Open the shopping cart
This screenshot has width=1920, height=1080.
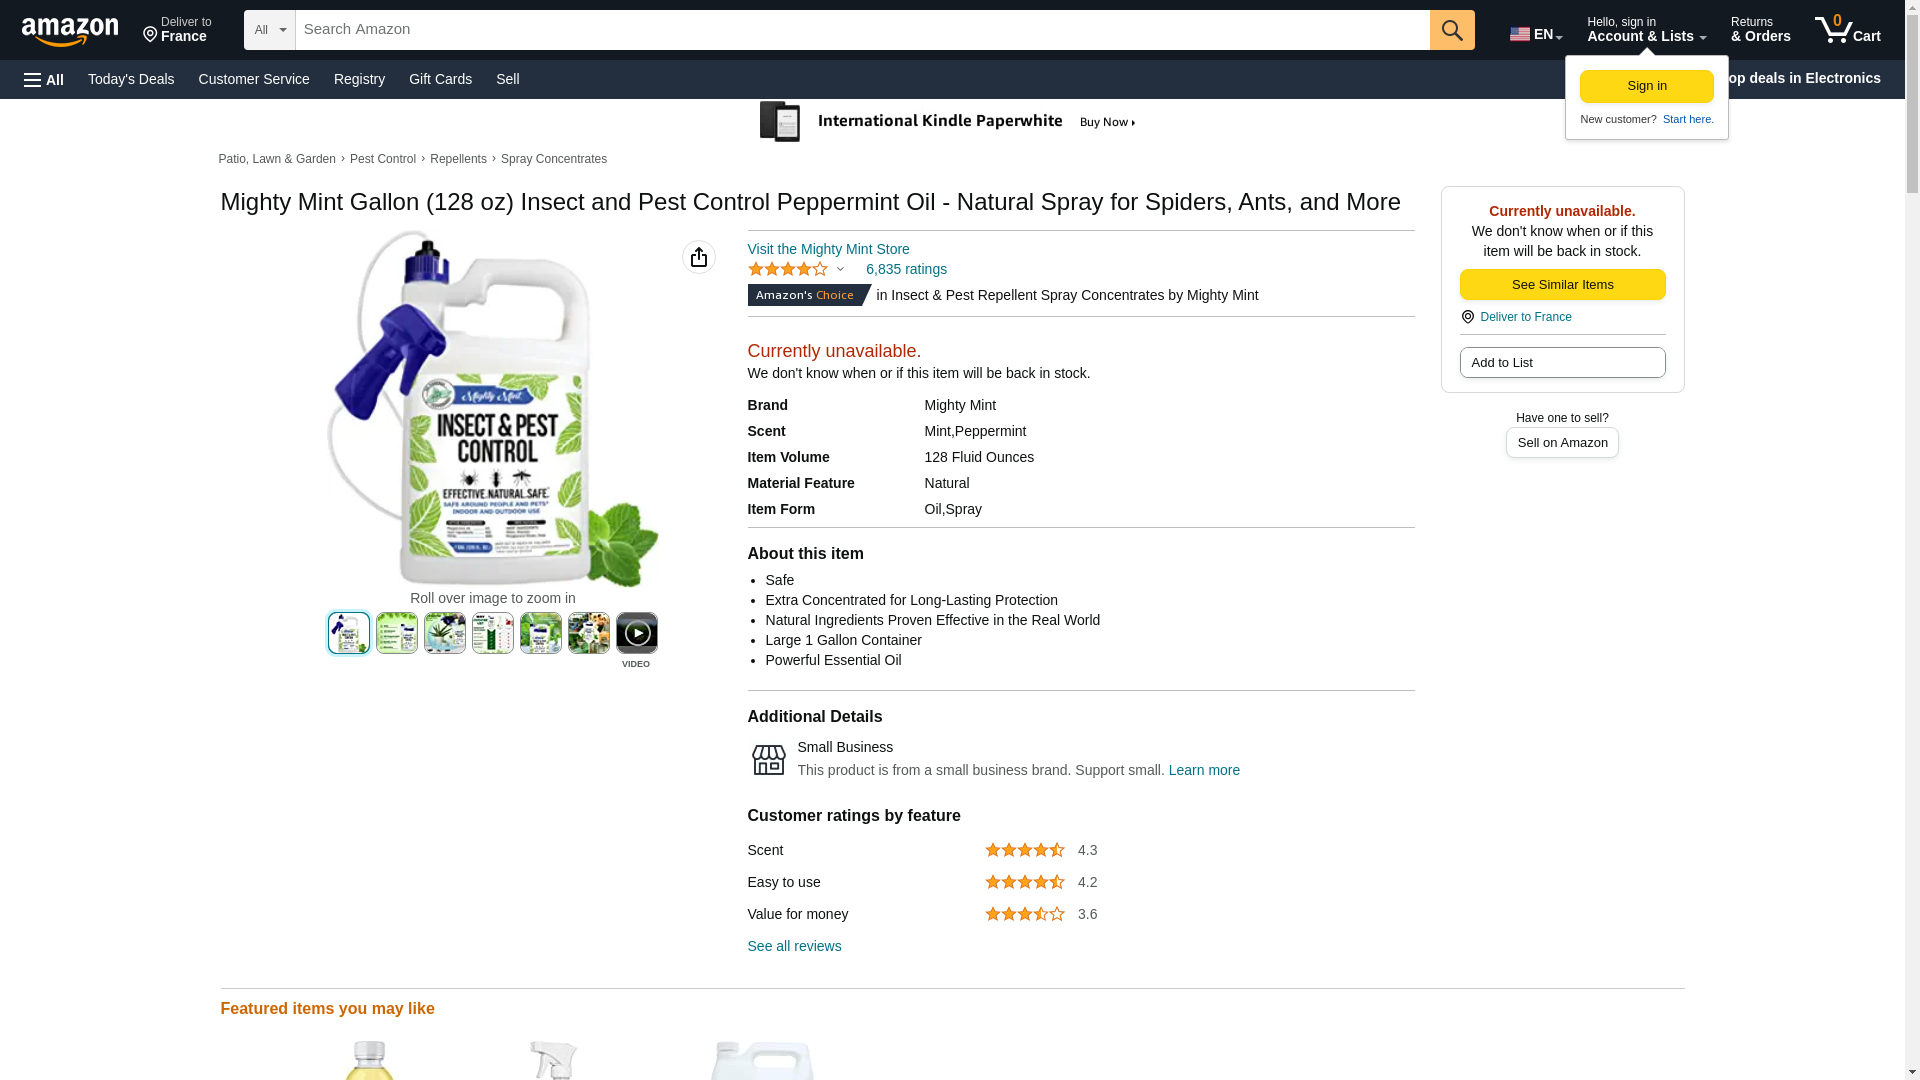[x=1848, y=30]
